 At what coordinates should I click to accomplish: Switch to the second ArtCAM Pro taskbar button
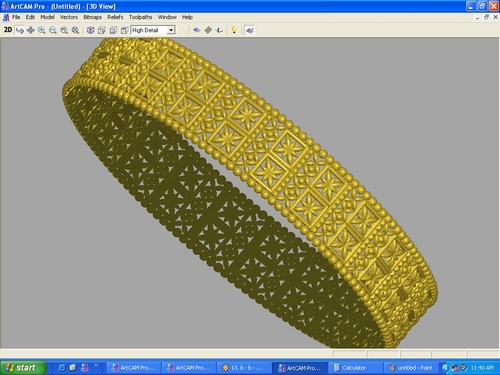pos(188,368)
